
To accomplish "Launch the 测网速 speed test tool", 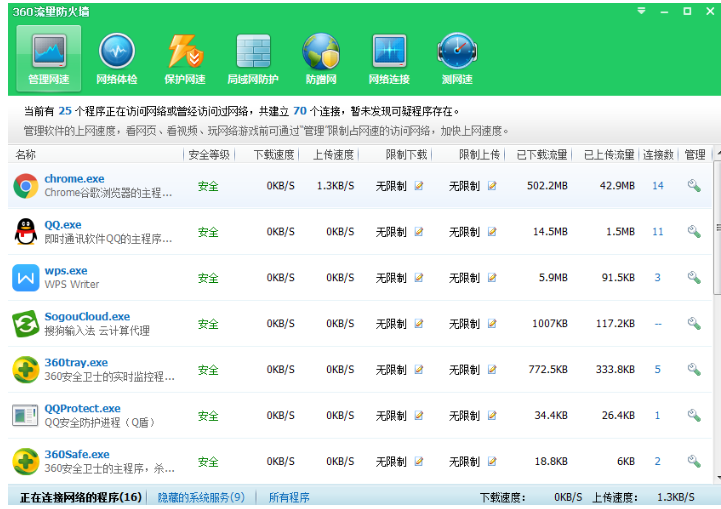I will (457, 58).
